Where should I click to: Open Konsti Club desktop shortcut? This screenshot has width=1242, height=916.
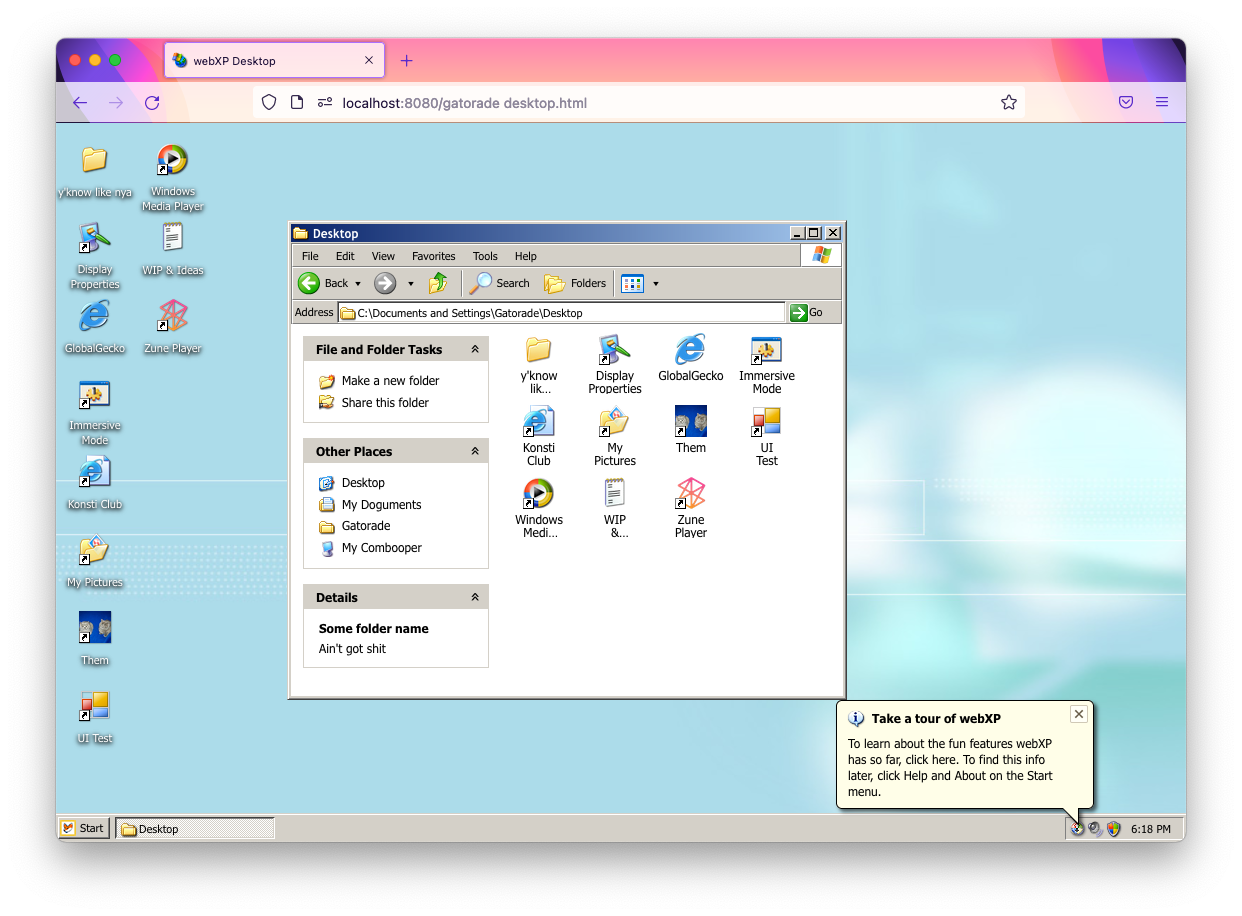click(x=95, y=472)
